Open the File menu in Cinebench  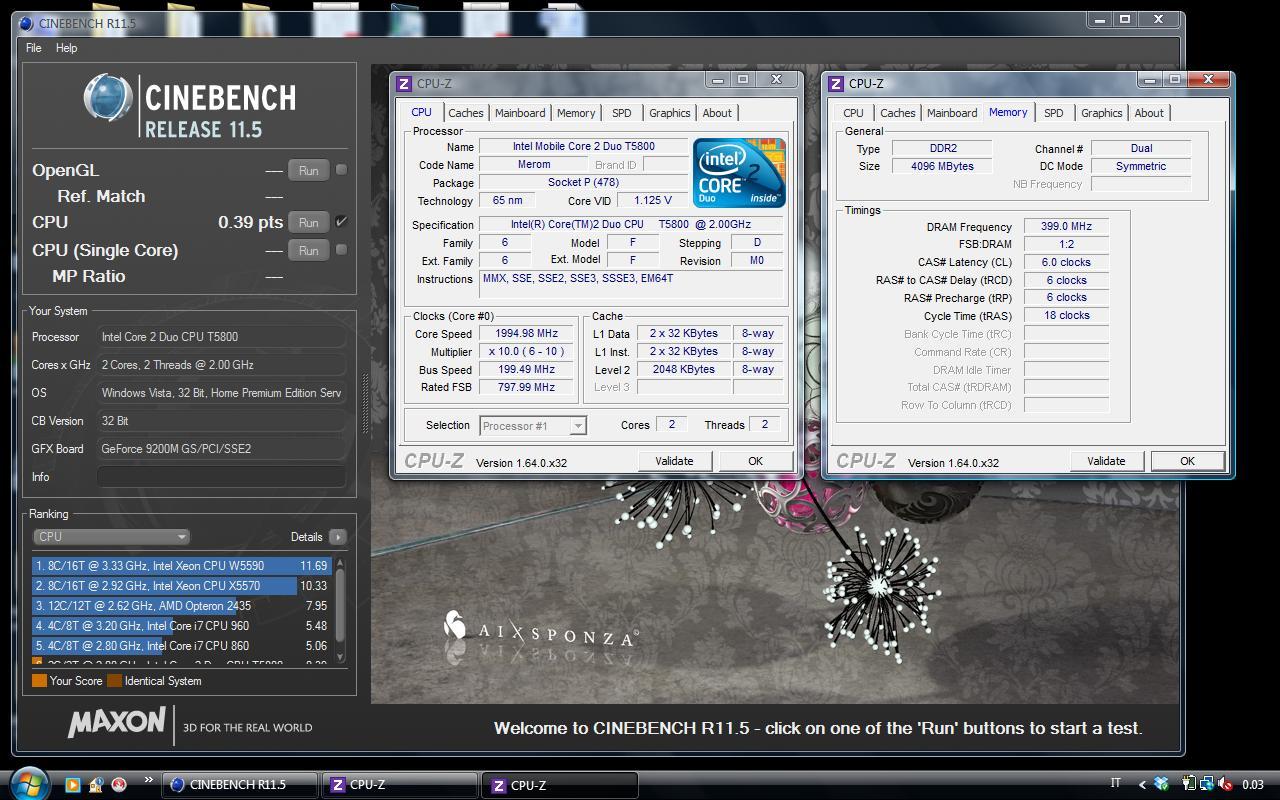point(33,48)
